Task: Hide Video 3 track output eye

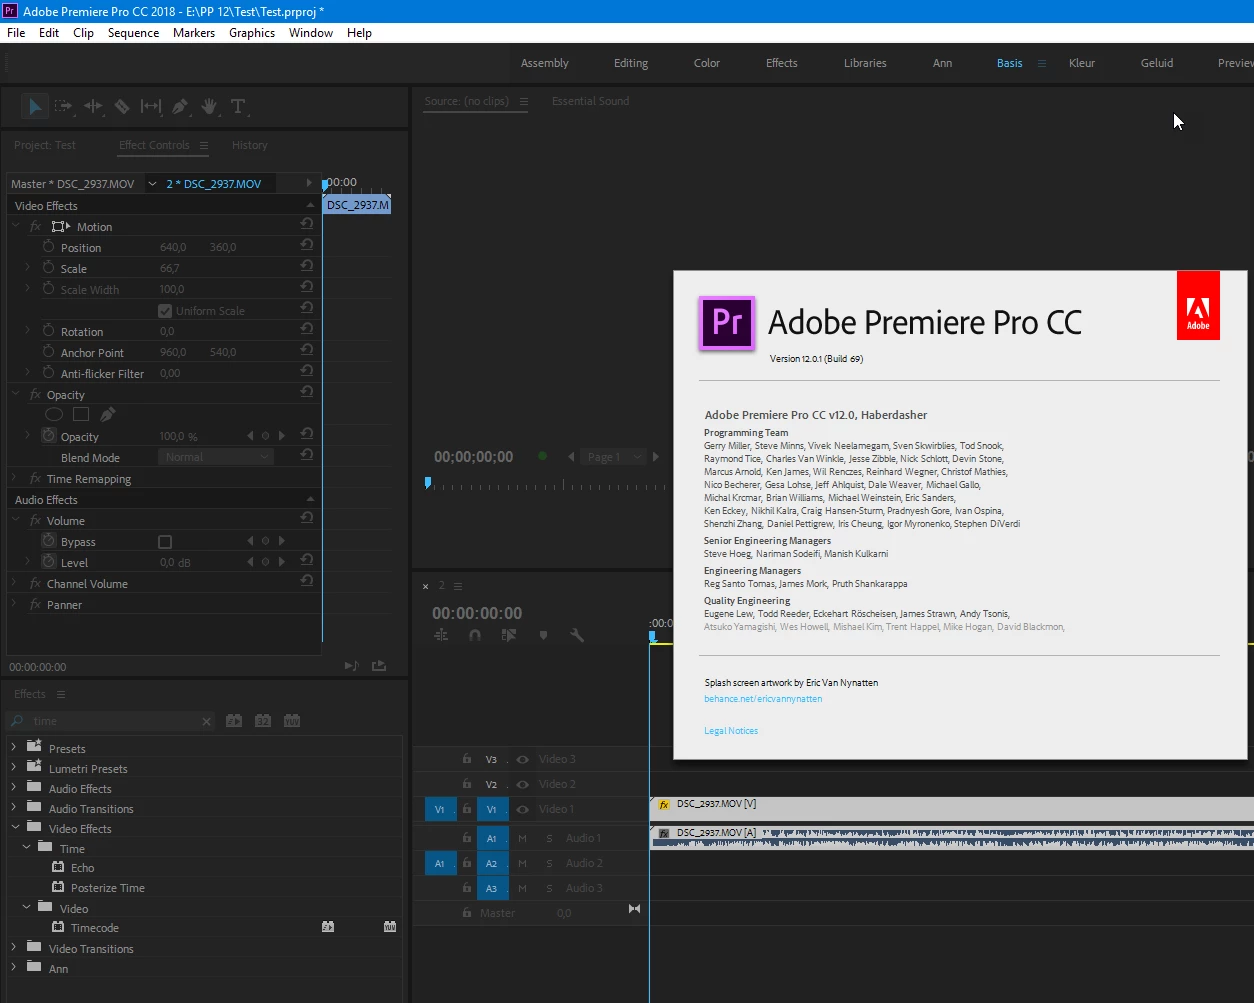Action: click(522, 759)
